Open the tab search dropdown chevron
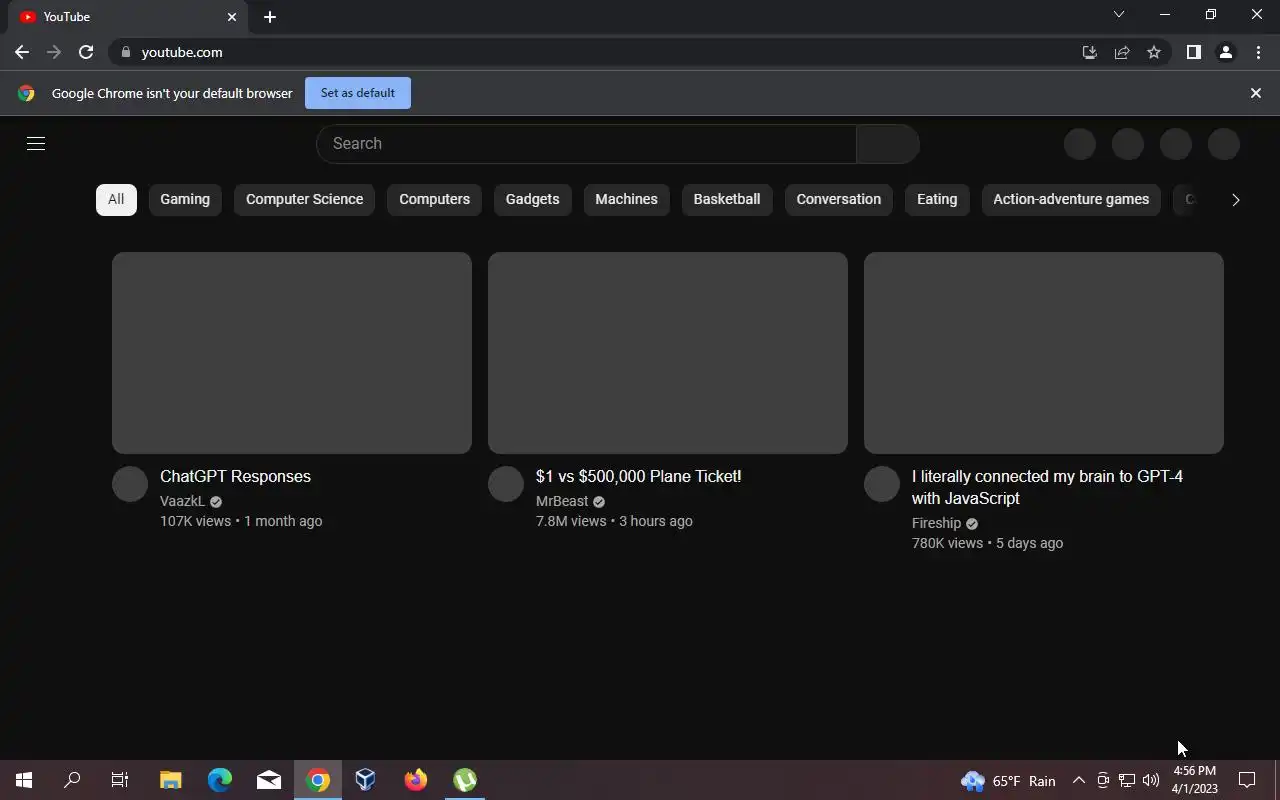 pos(1119,14)
